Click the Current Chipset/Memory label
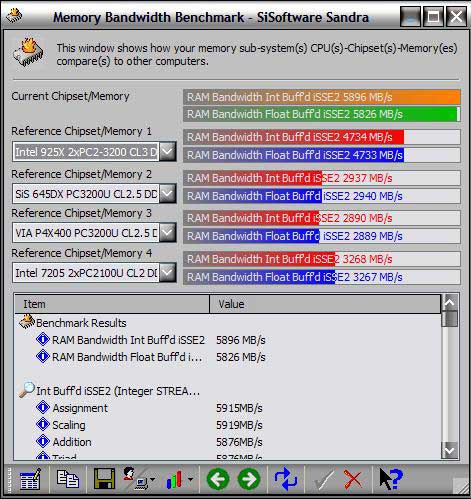 point(70,96)
